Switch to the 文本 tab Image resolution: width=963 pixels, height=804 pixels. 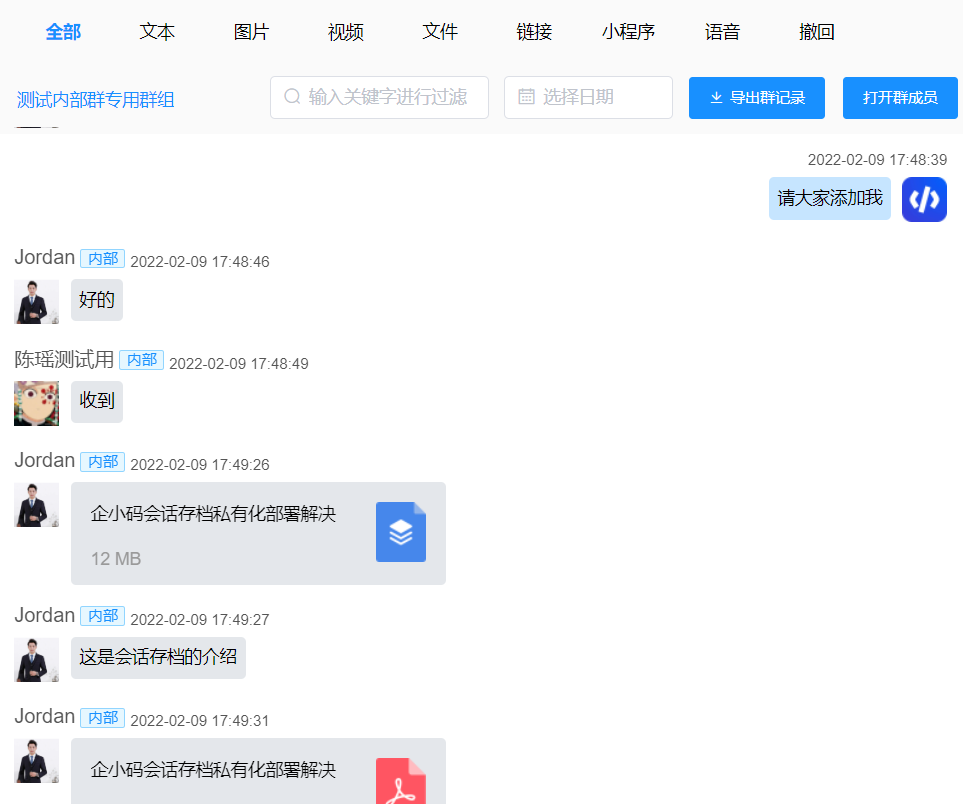tap(157, 31)
